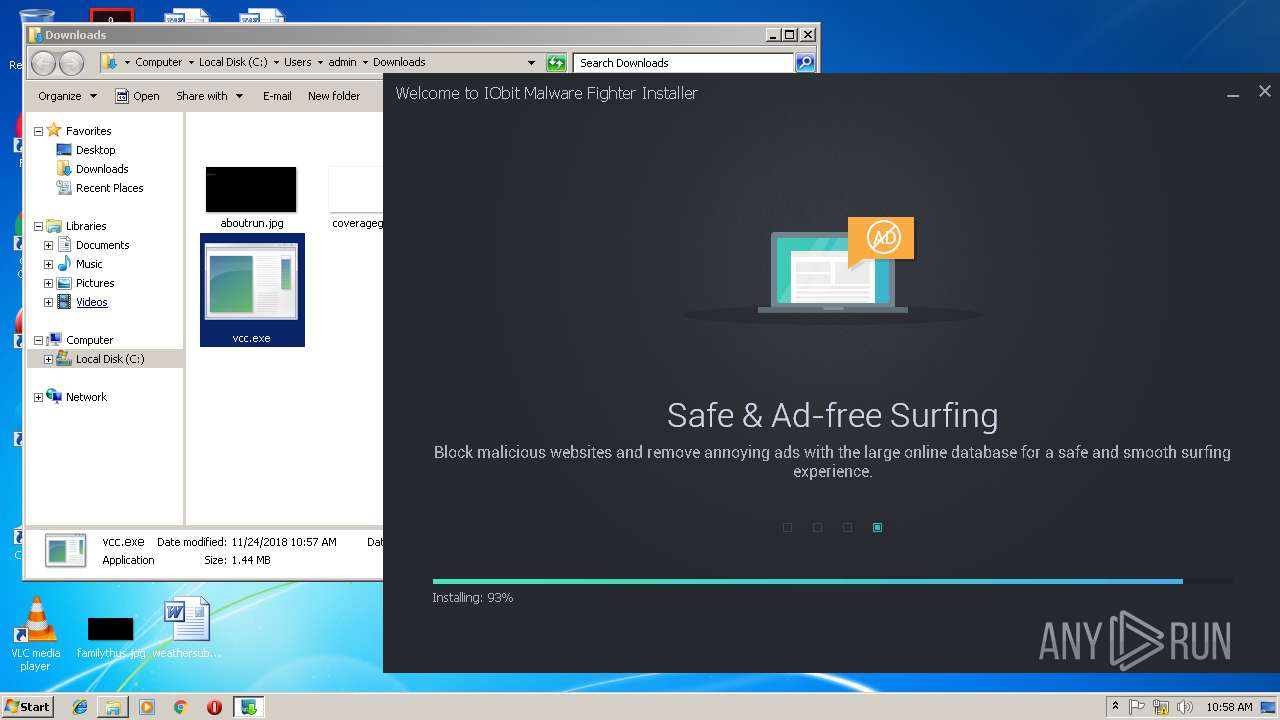Open Recent Places in Favorites
The width and height of the screenshot is (1280, 720).
coord(109,188)
